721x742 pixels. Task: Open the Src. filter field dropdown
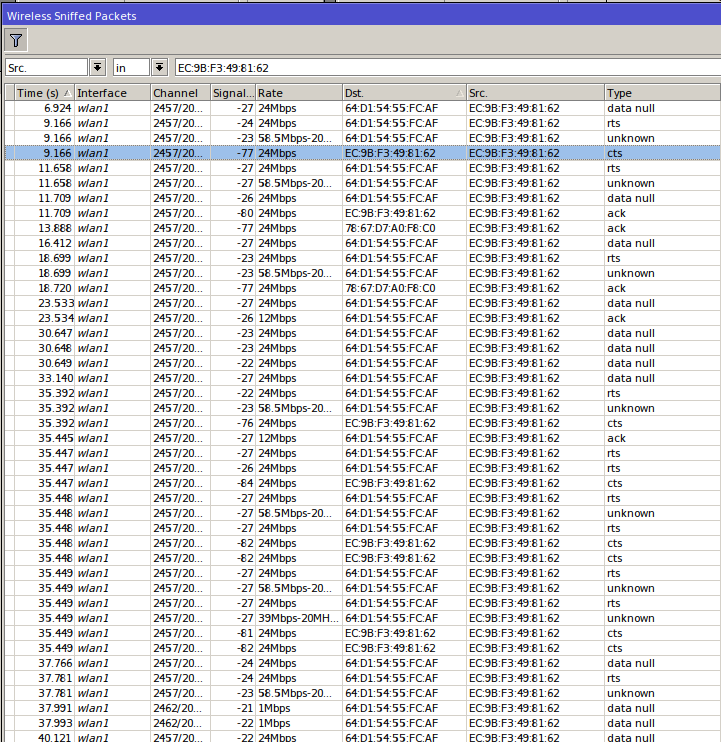tap(97, 68)
